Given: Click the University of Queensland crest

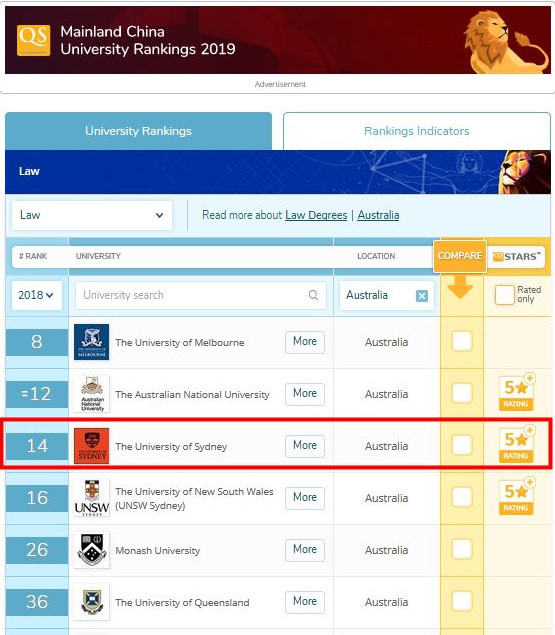Looking at the screenshot, I should (x=92, y=601).
